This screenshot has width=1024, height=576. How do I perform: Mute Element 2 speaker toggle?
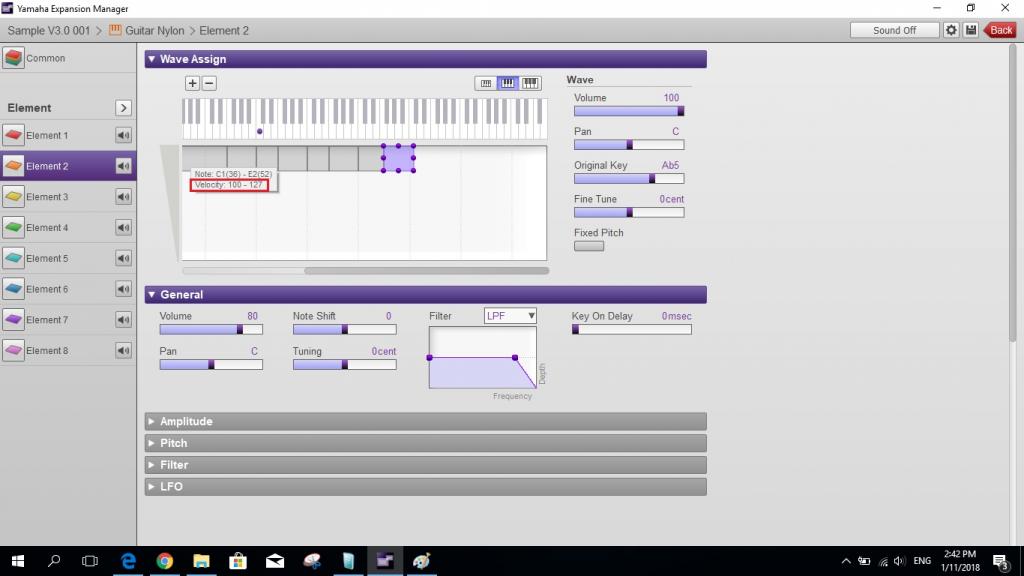[x=123, y=166]
